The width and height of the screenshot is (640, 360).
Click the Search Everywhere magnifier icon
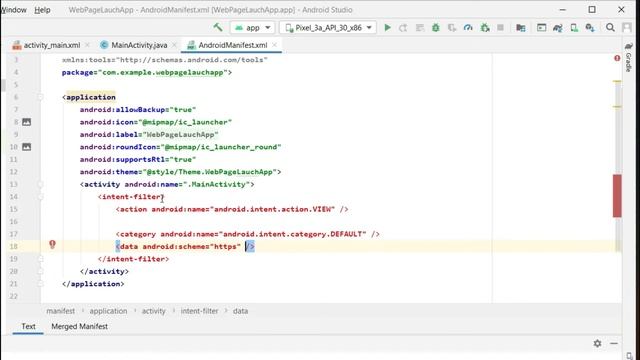point(610,27)
